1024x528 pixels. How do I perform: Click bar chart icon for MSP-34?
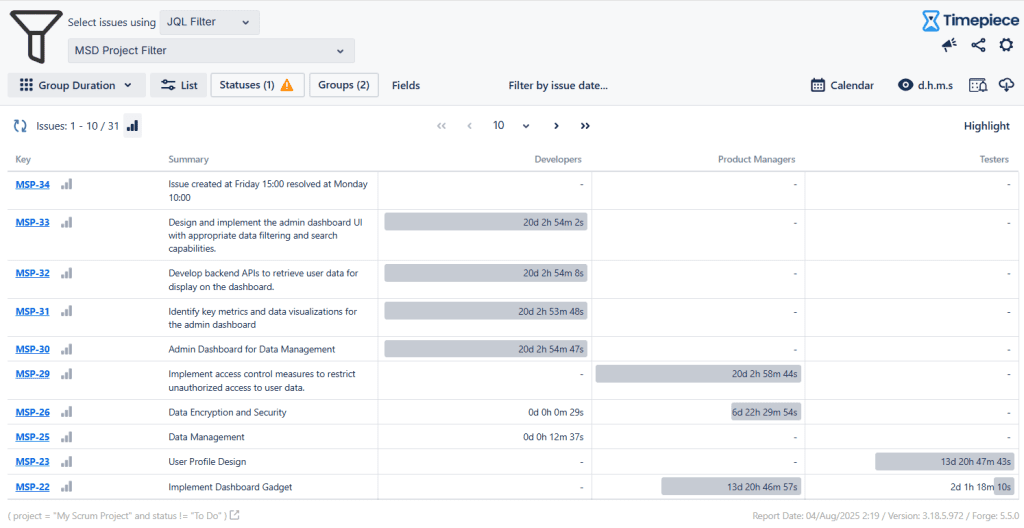pyautogui.click(x=67, y=184)
